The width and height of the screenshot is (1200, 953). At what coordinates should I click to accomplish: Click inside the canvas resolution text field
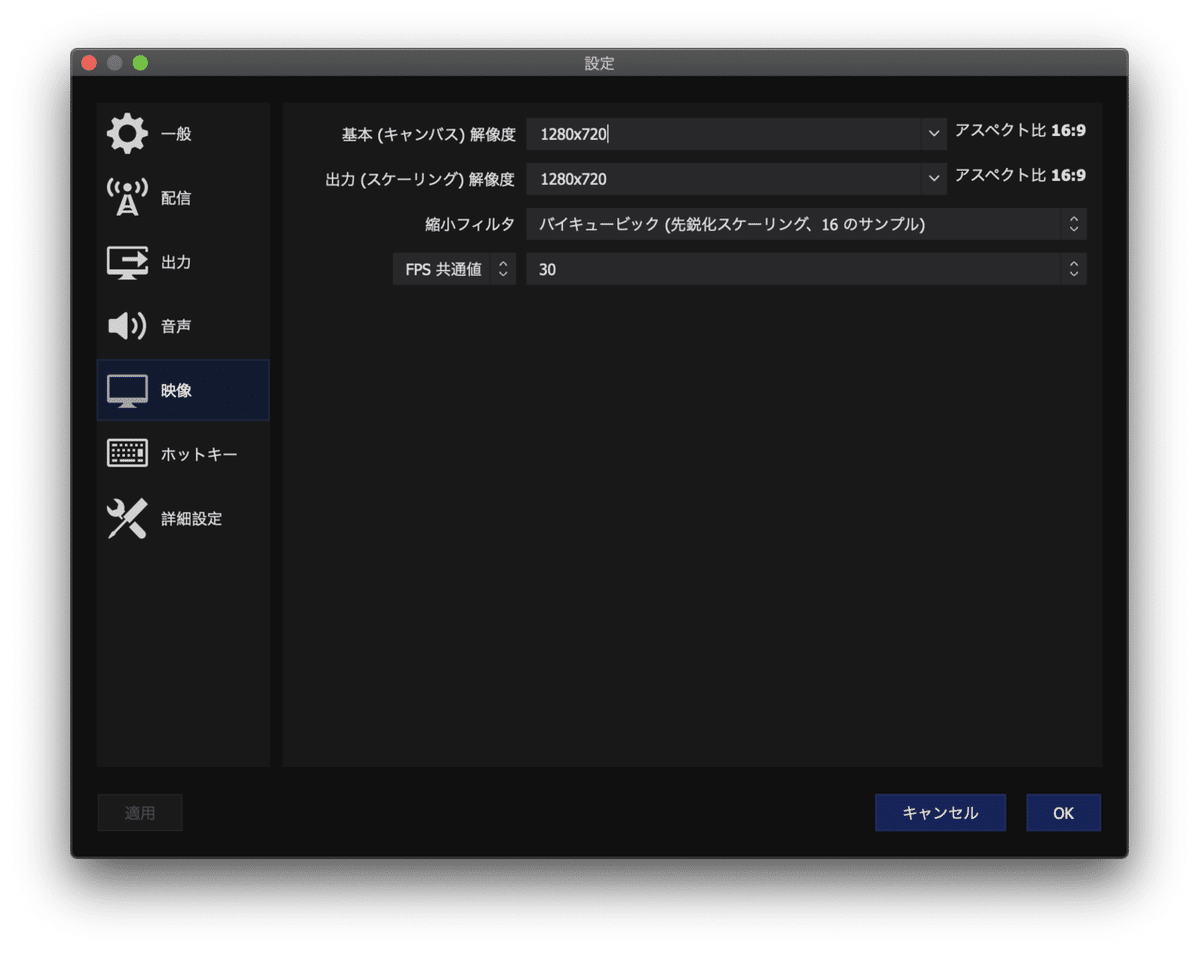[700, 132]
